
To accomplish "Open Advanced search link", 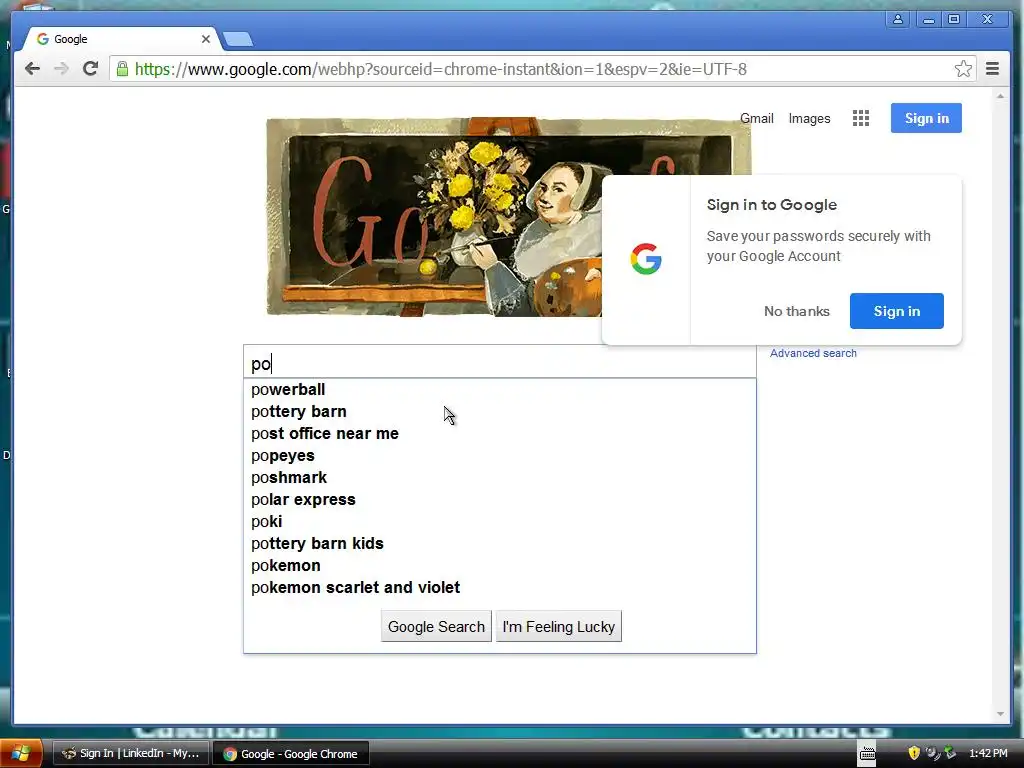I will pyautogui.click(x=813, y=353).
